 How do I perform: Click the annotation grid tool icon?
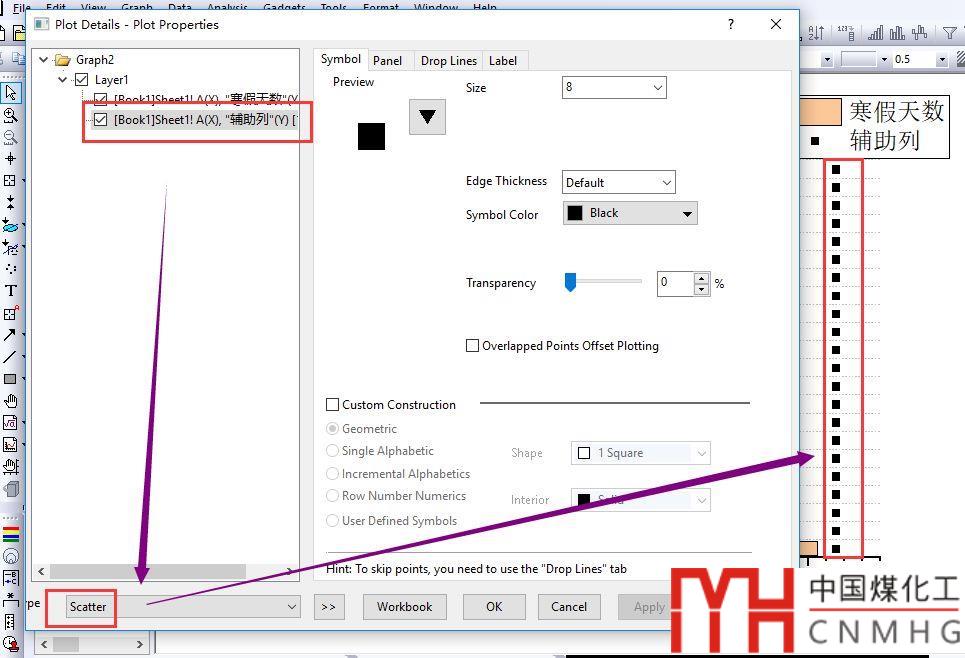[x=10, y=313]
